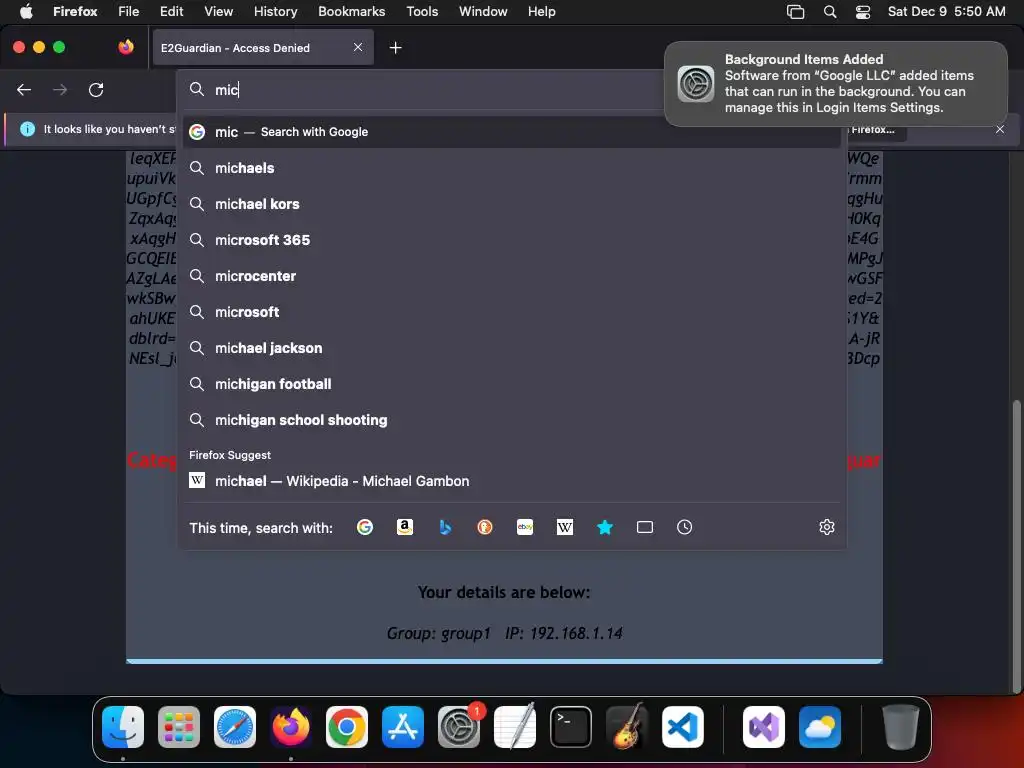This screenshot has width=1024, height=768.
Task: Open Wikipedia Michael Gambon suggestion
Action: point(511,481)
